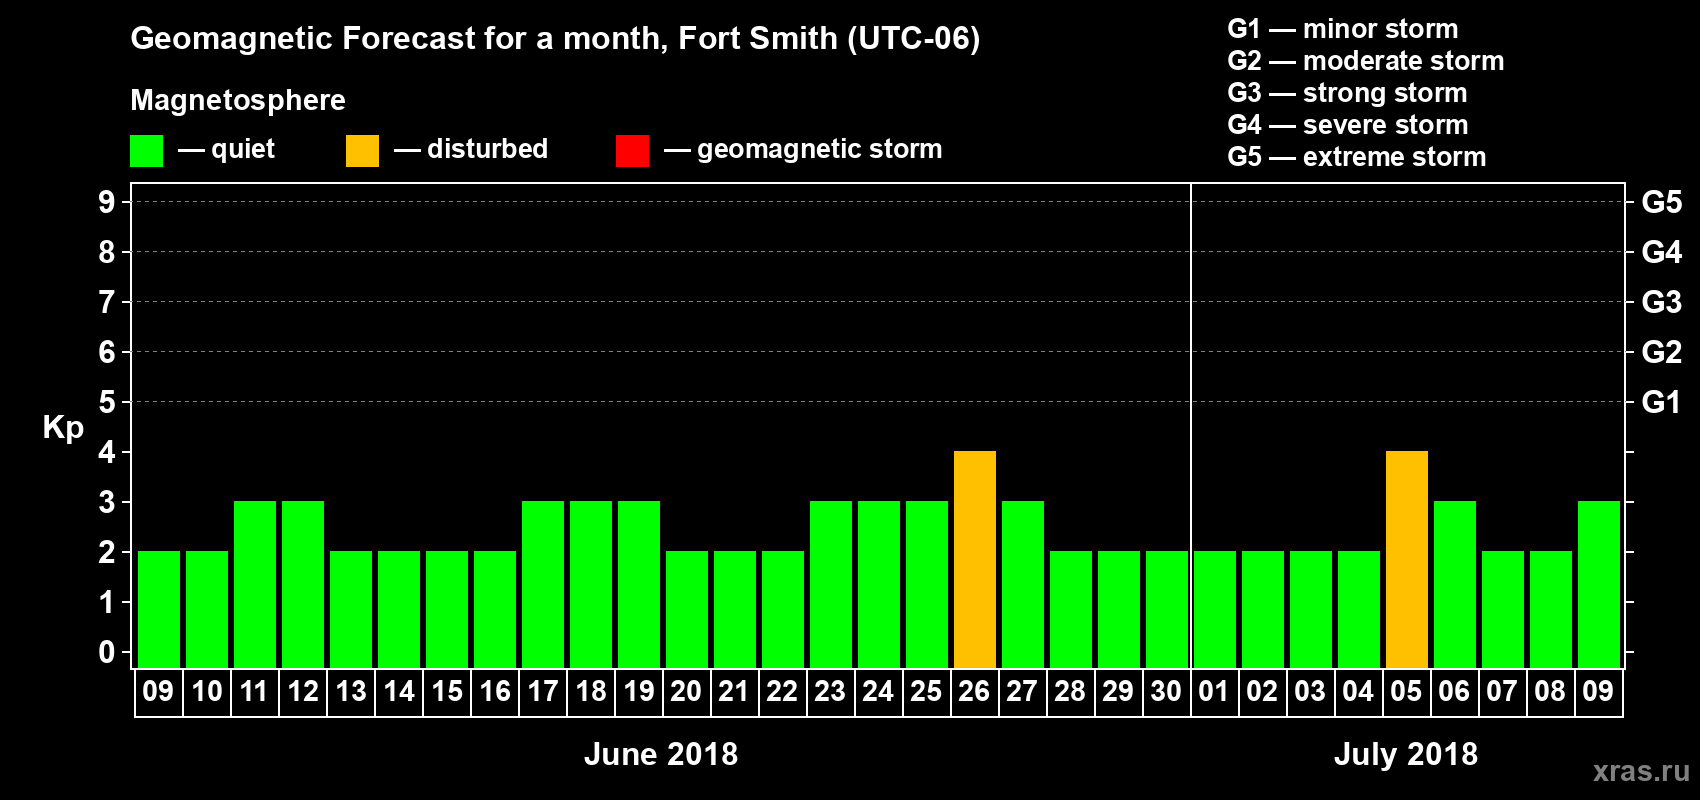Click the July 03 date label

1311,691
